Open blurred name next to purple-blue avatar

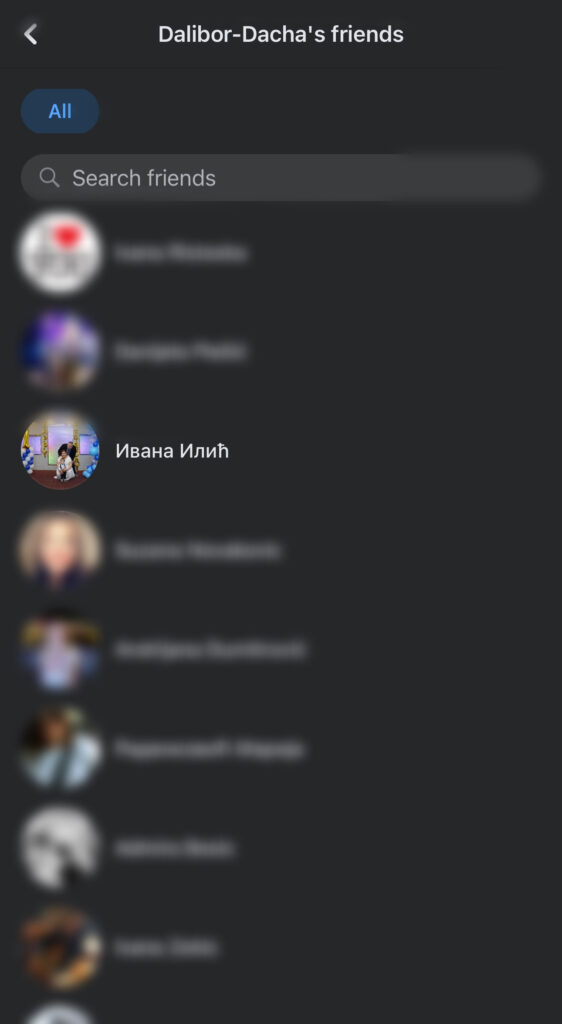click(180, 352)
